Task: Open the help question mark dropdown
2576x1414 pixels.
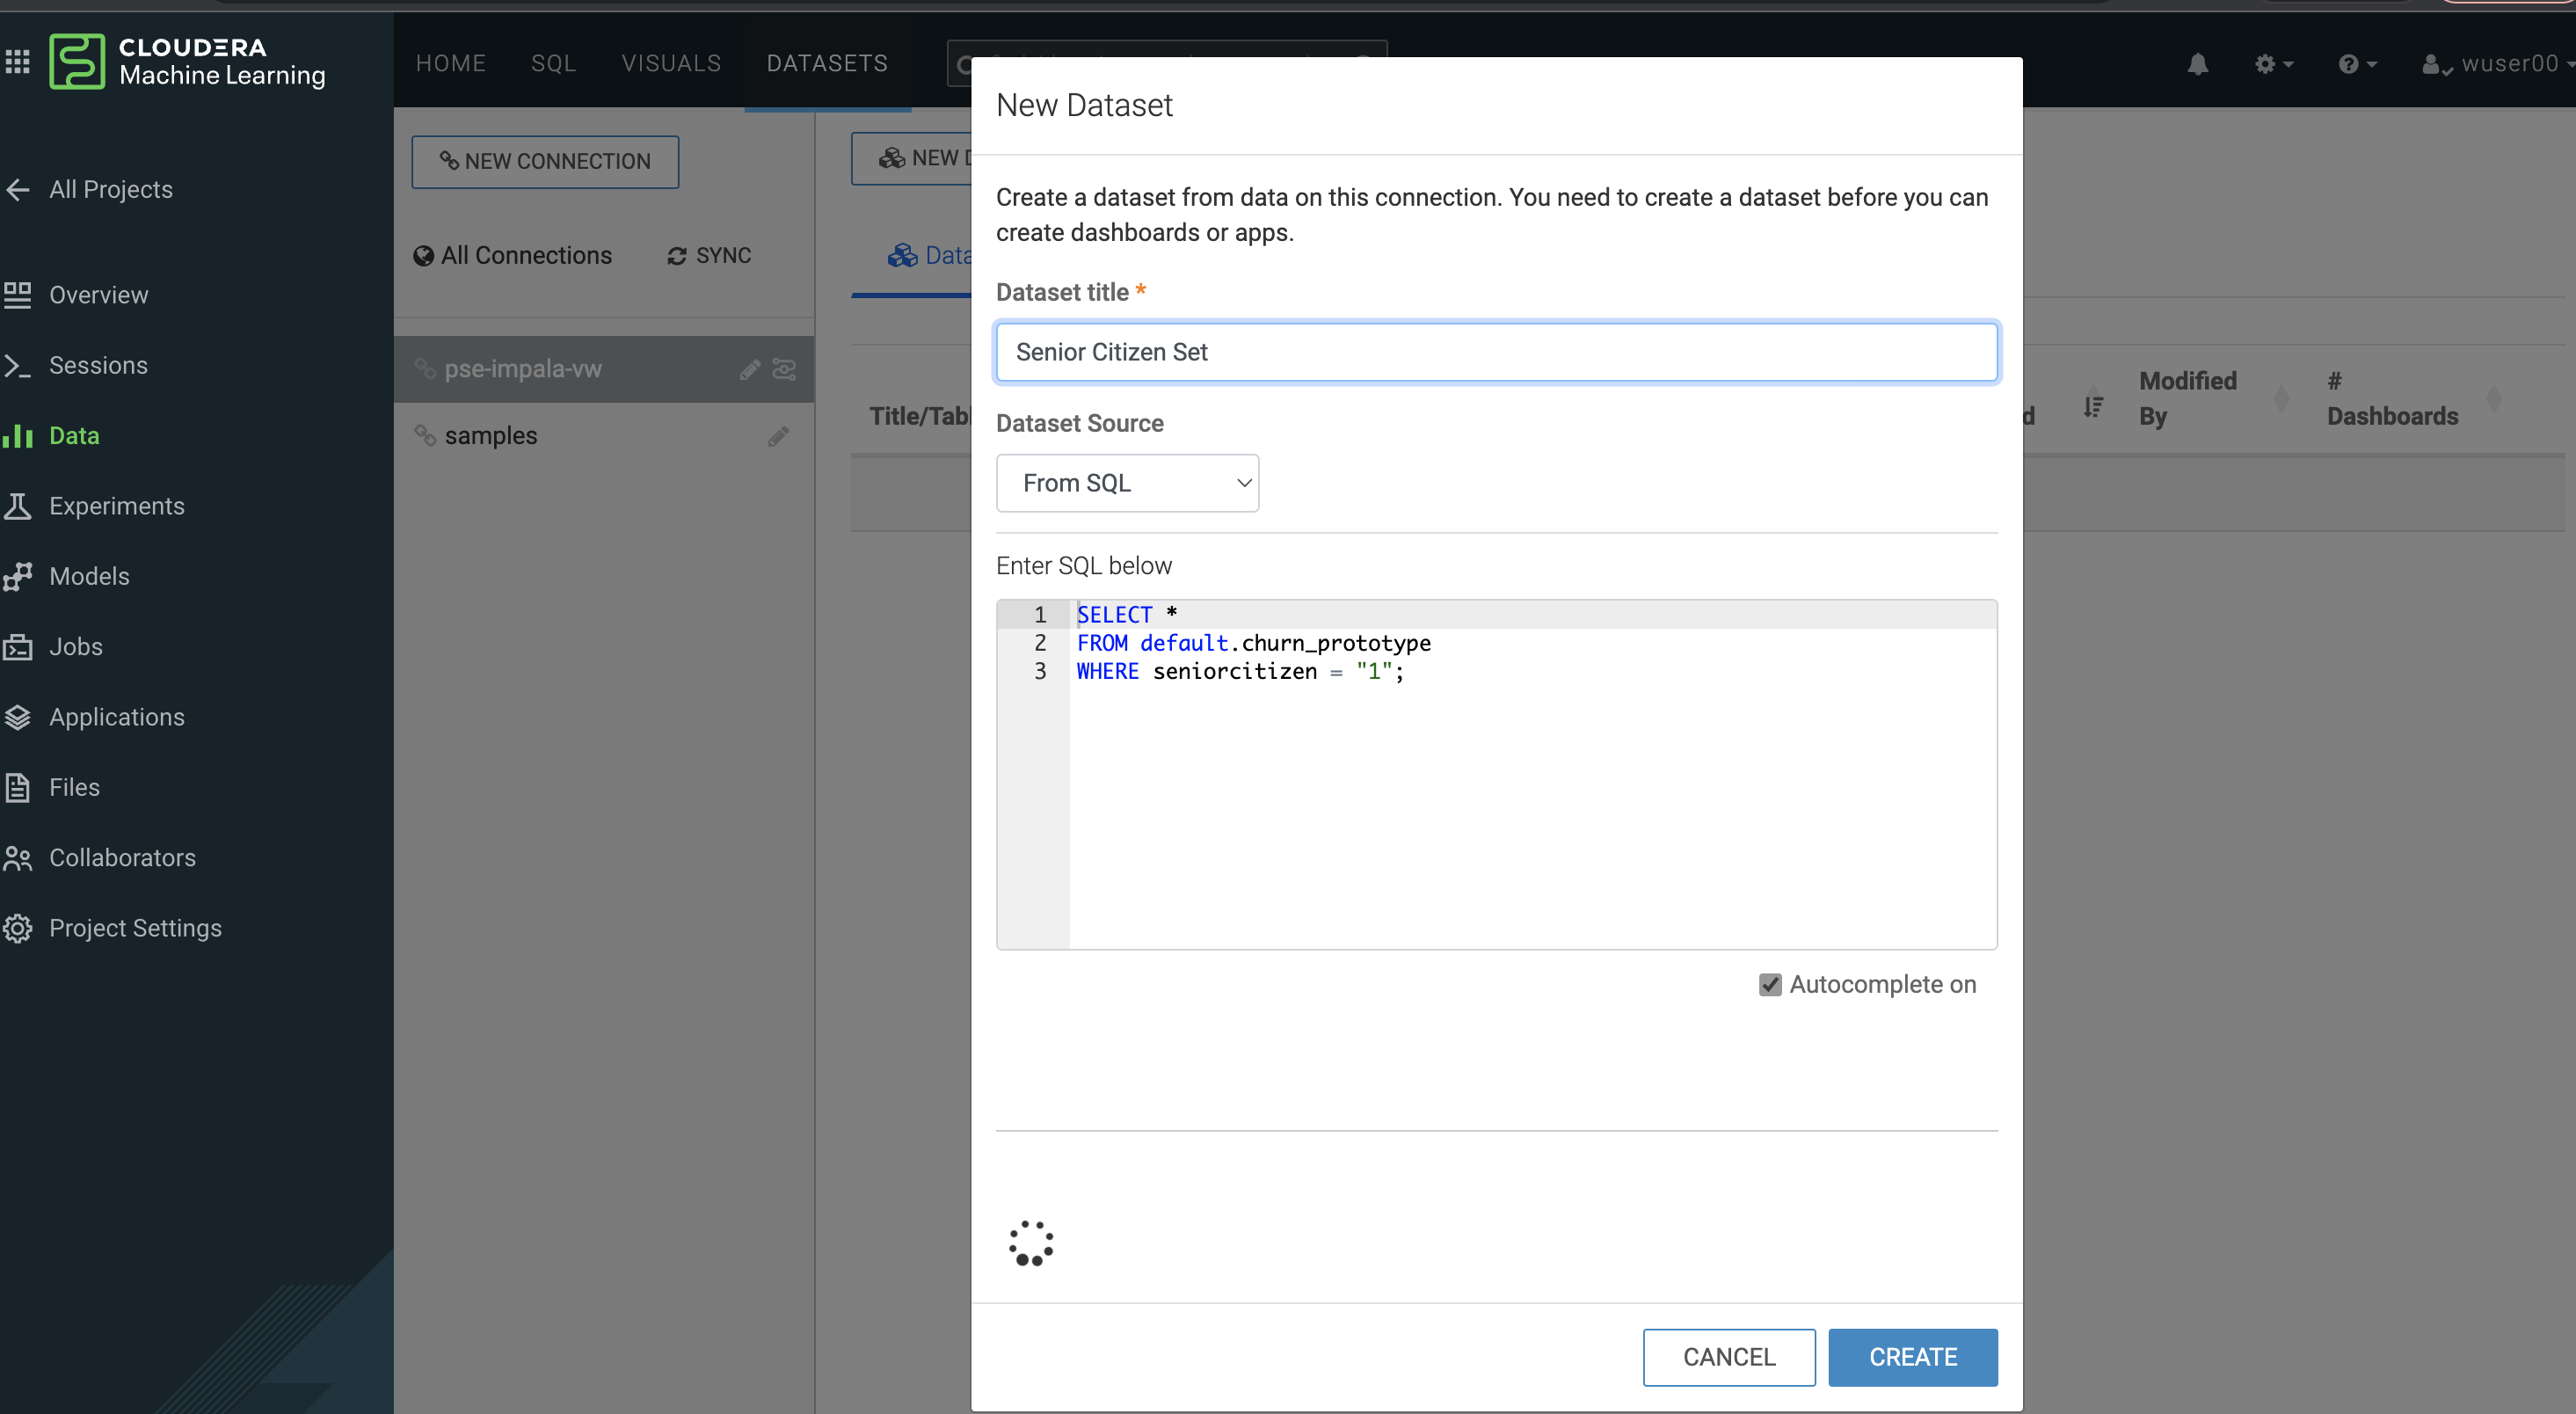Action: pos(2356,64)
